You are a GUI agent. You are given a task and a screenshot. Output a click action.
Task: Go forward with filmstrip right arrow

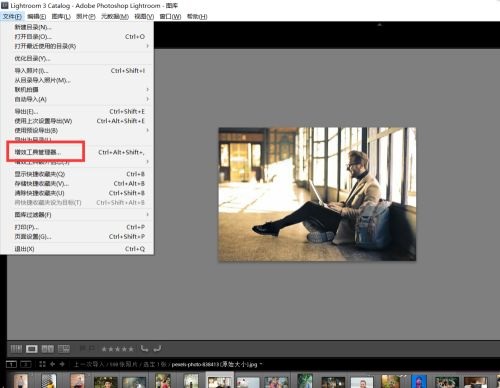pos(62,364)
